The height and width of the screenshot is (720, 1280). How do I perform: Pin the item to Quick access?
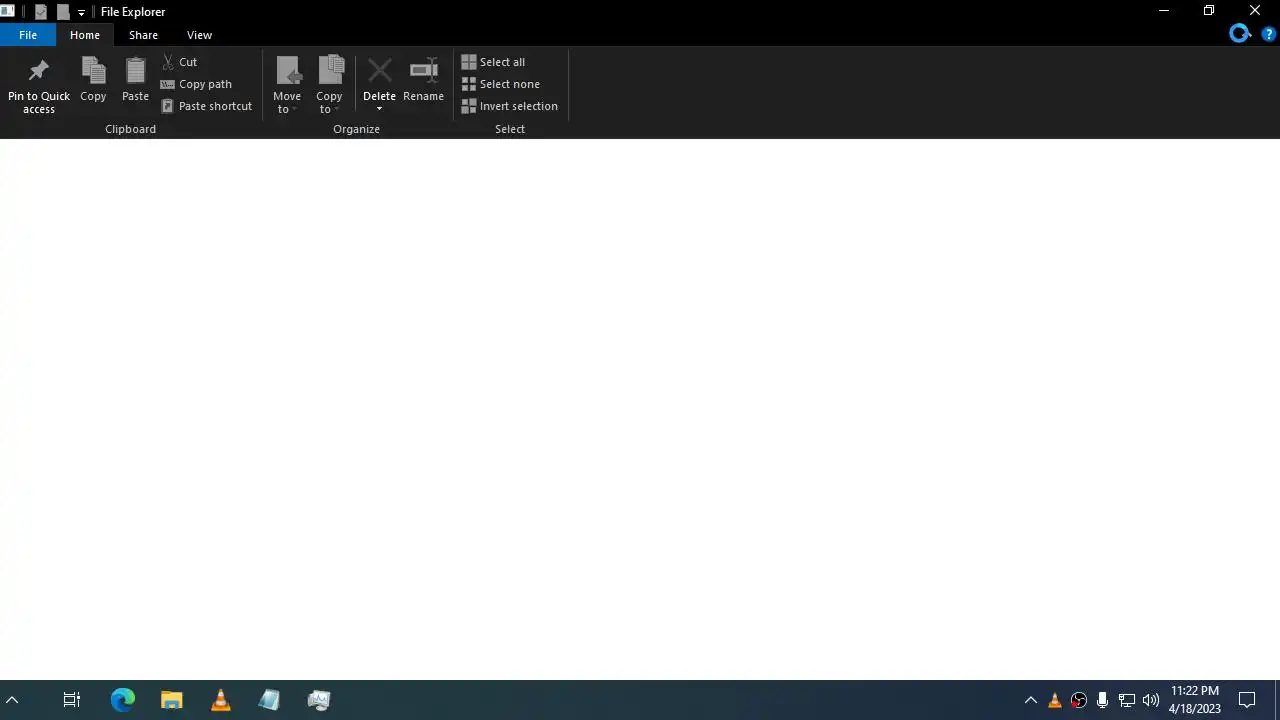39,86
